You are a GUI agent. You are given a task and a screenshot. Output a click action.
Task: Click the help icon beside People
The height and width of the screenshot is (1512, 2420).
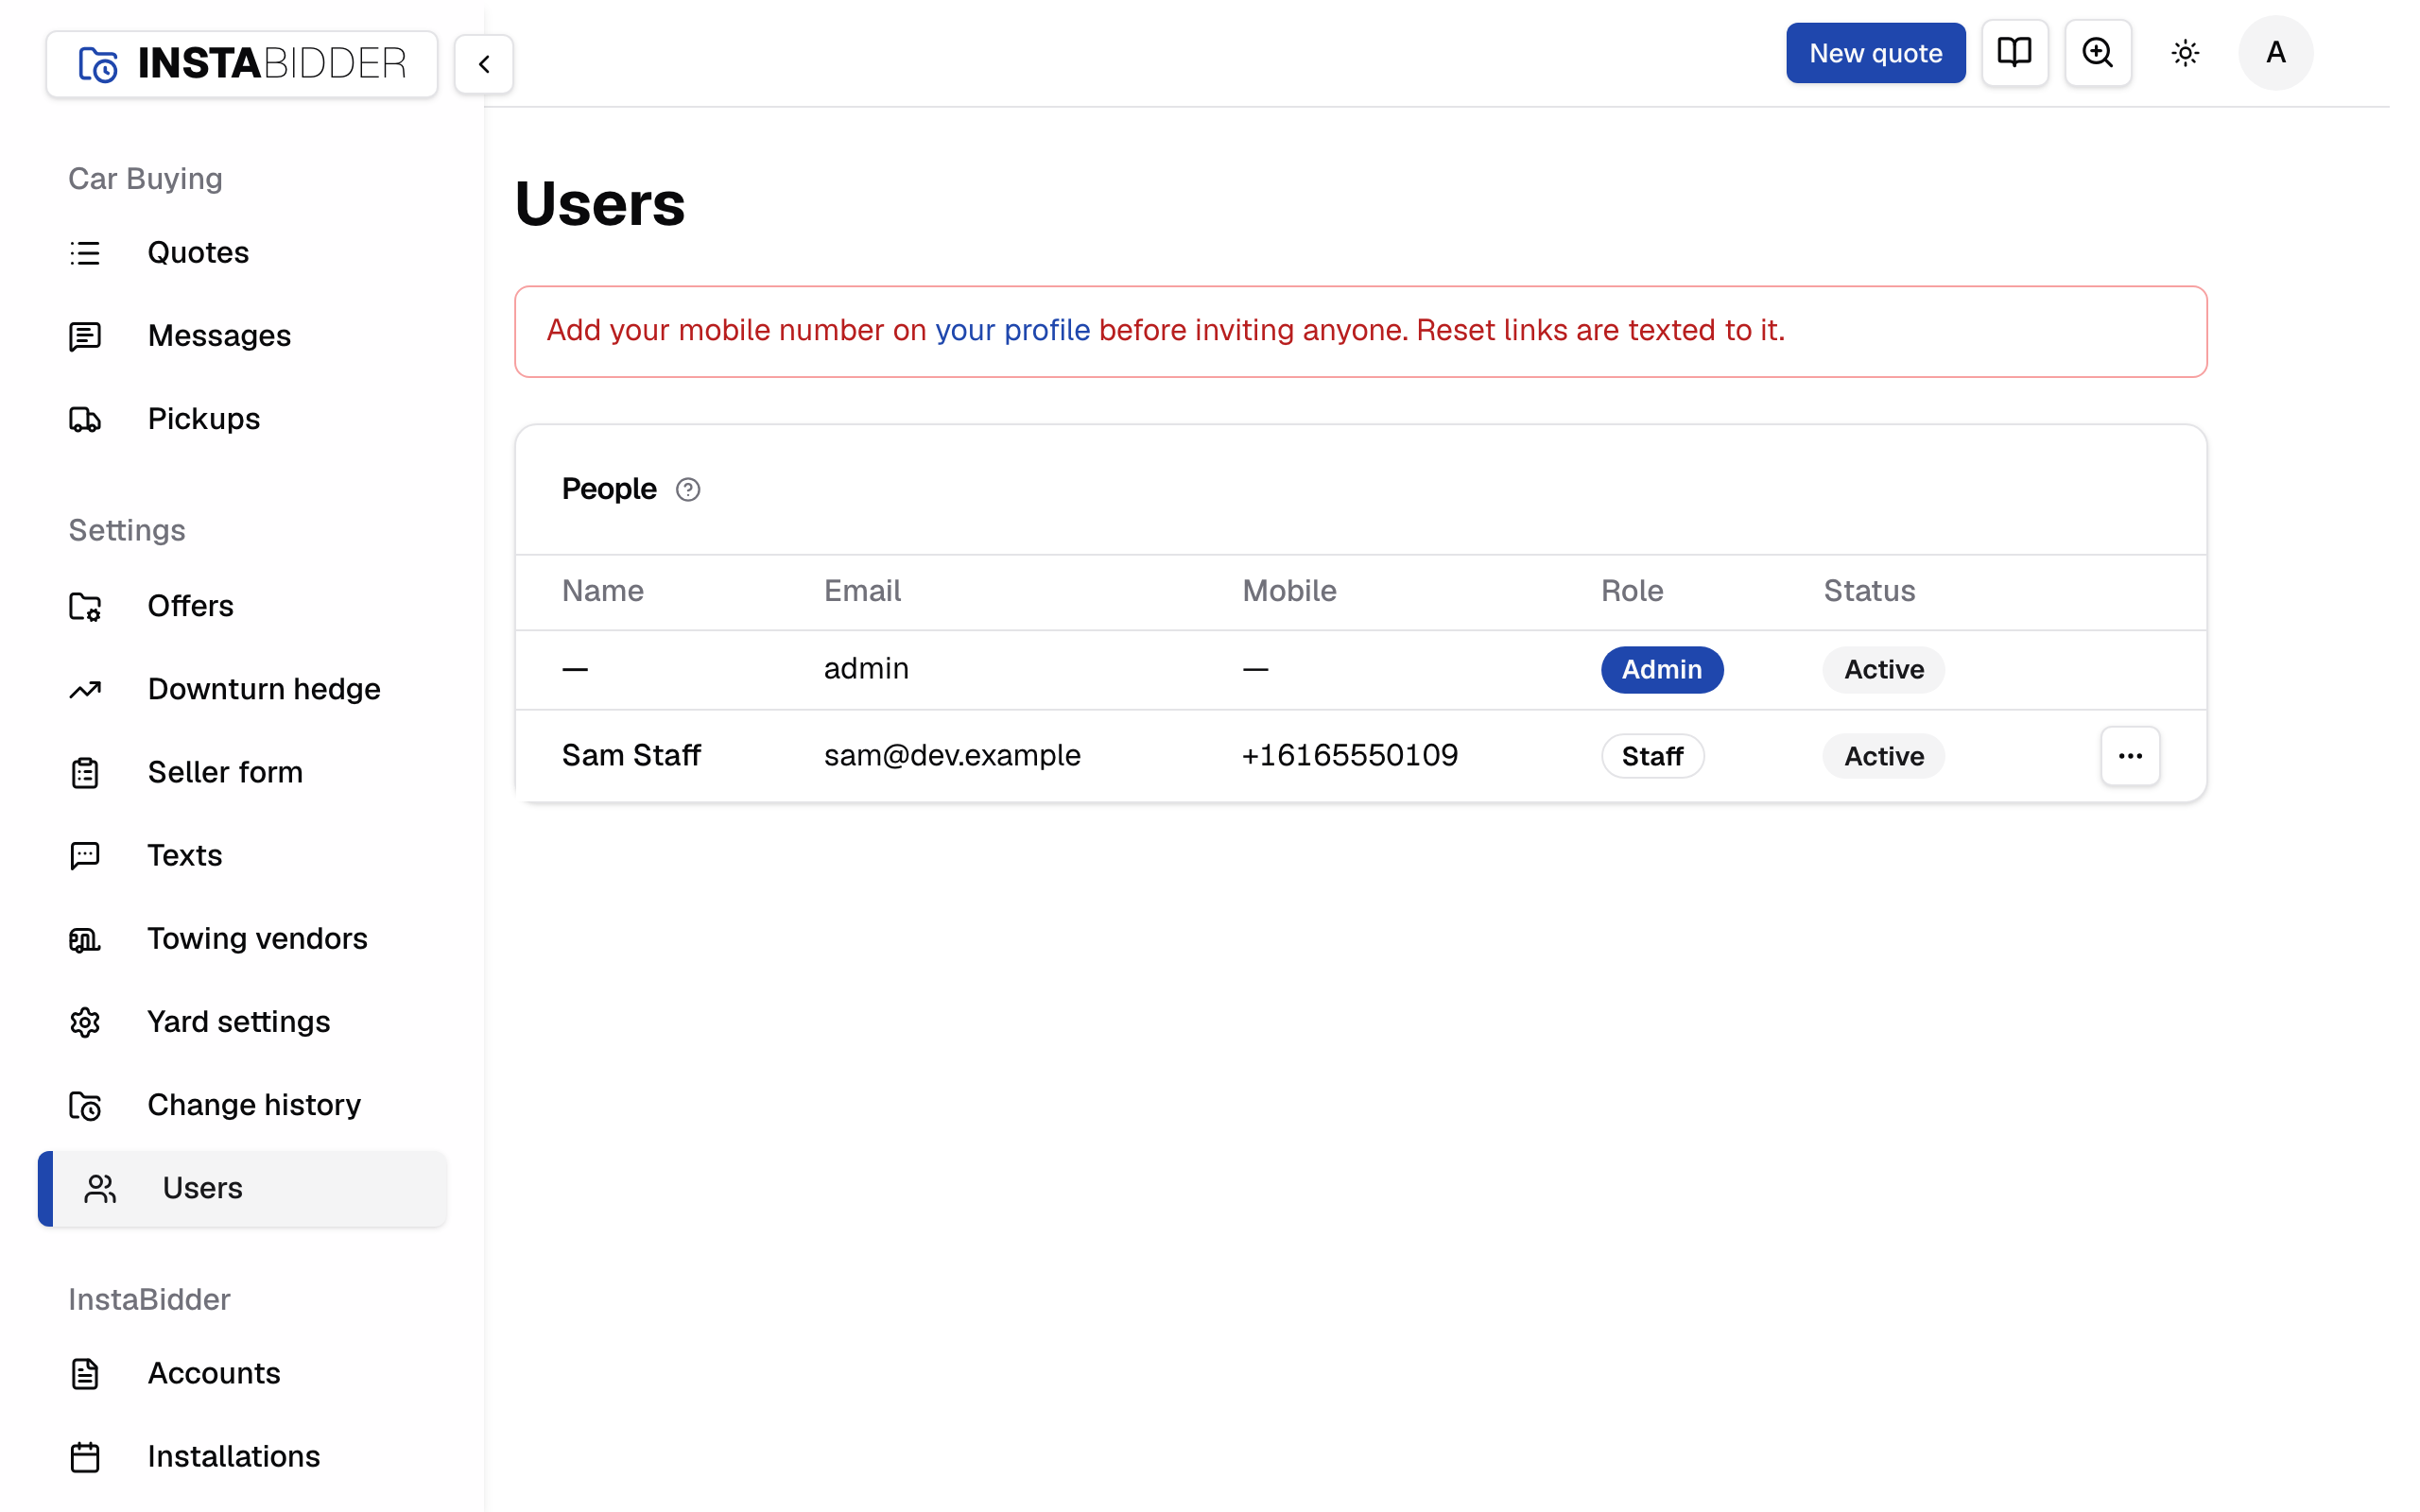(688, 490)
